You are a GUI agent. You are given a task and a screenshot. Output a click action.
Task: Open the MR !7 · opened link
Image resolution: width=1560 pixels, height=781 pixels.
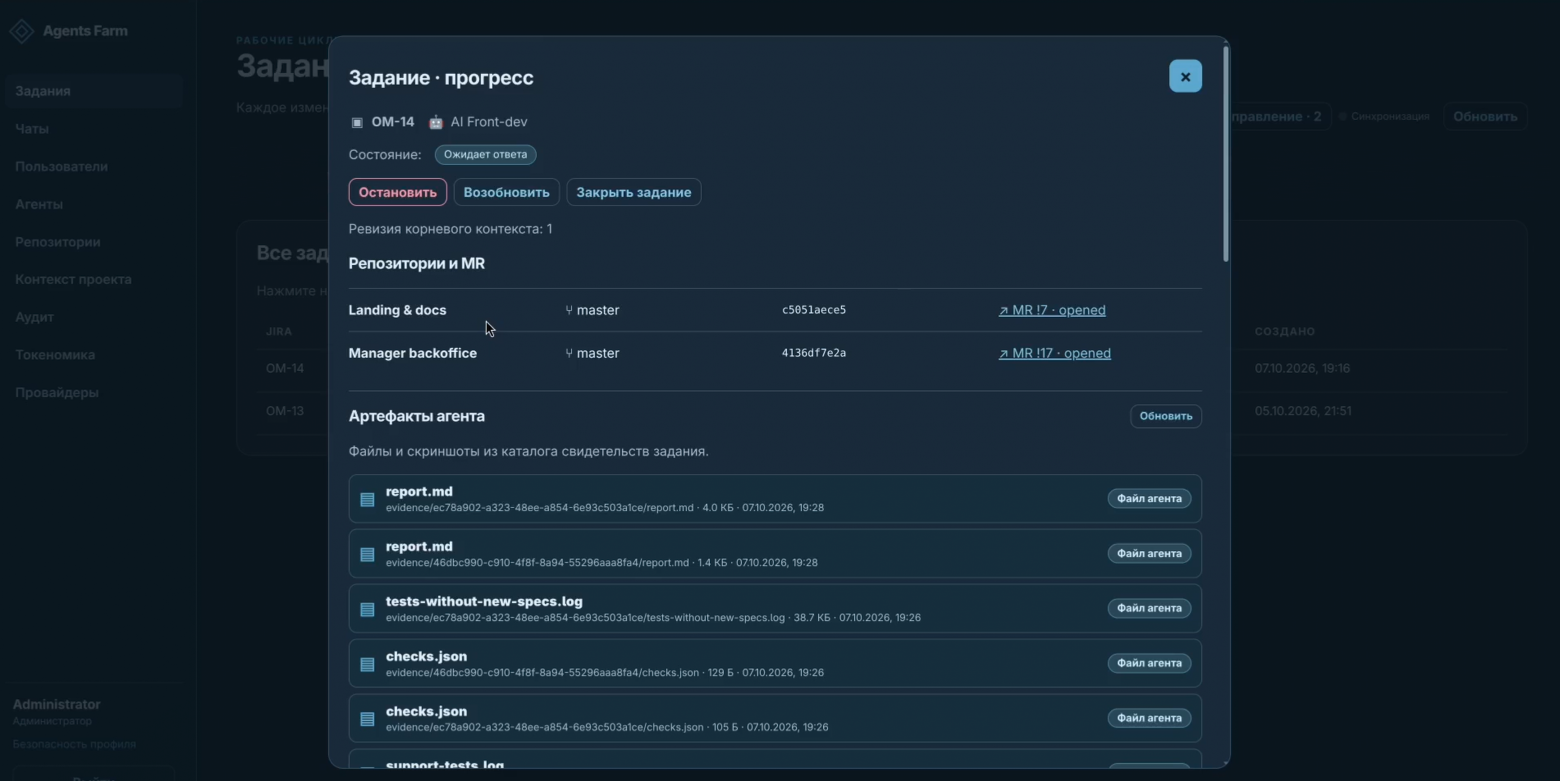[x=1052, y=310]
